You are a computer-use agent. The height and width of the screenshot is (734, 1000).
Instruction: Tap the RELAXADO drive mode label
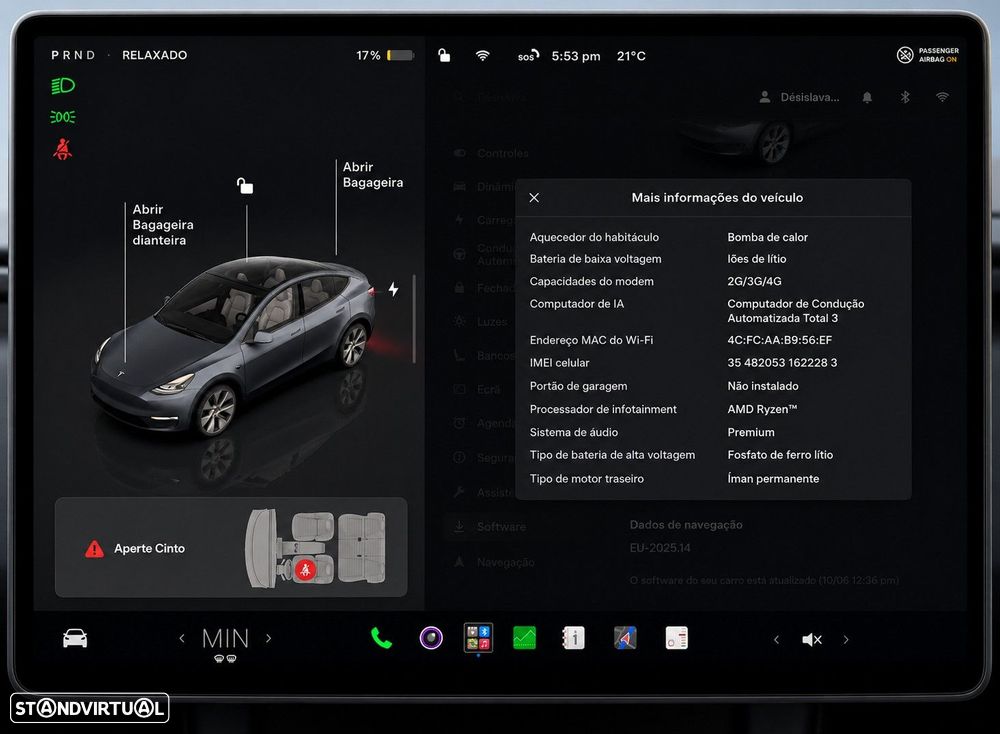click(154, 55)
